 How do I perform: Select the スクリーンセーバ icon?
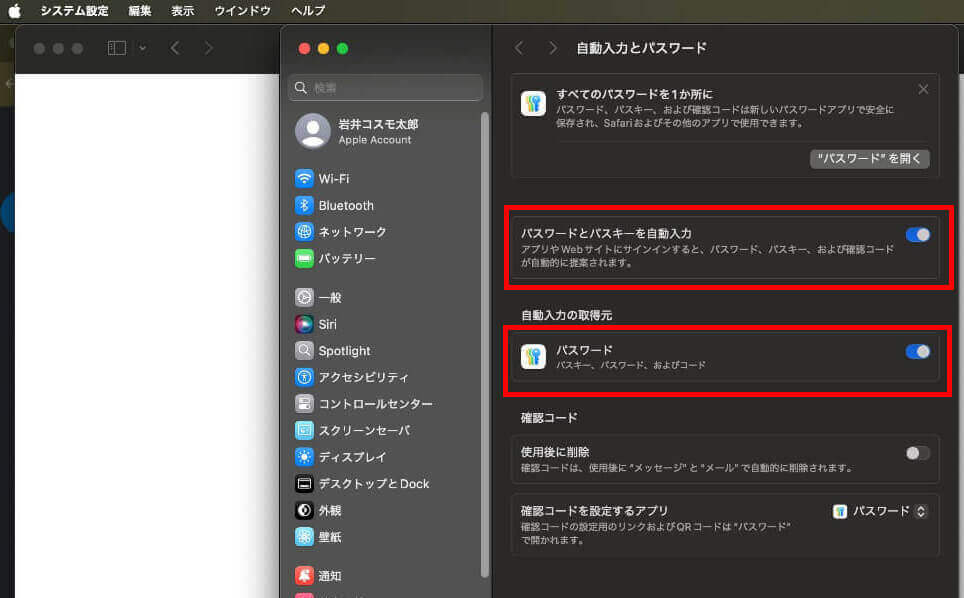pyautogui.click(x=304, y=430)
